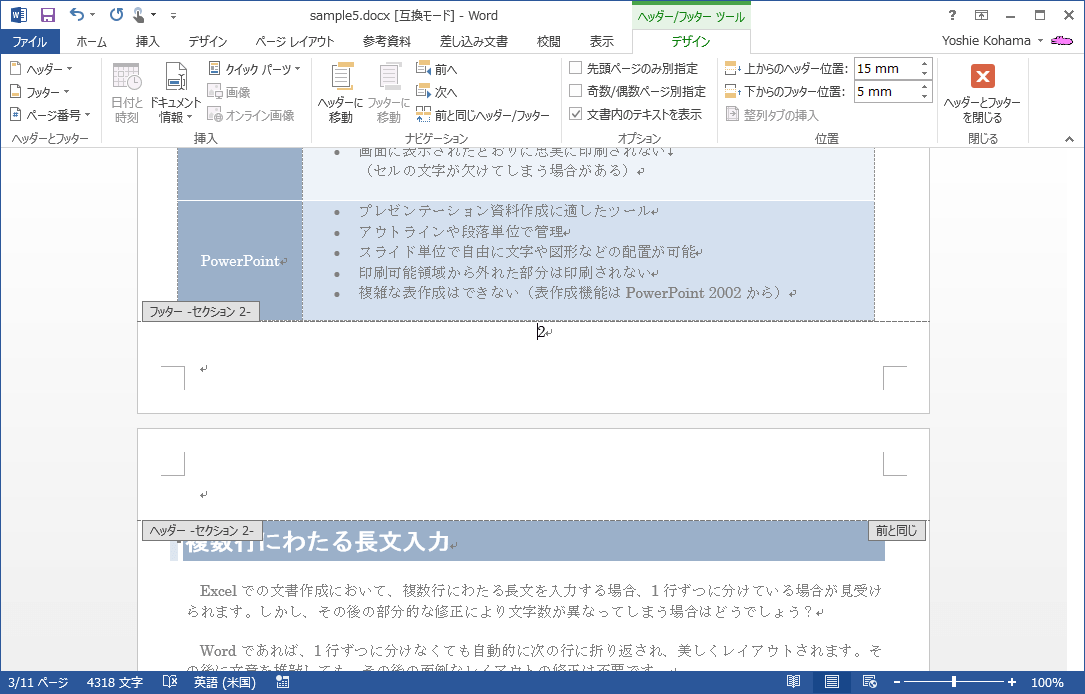Switch to the Review (校閲) tab
Screen dimensions: 1085x694
(x=549, y=42)
